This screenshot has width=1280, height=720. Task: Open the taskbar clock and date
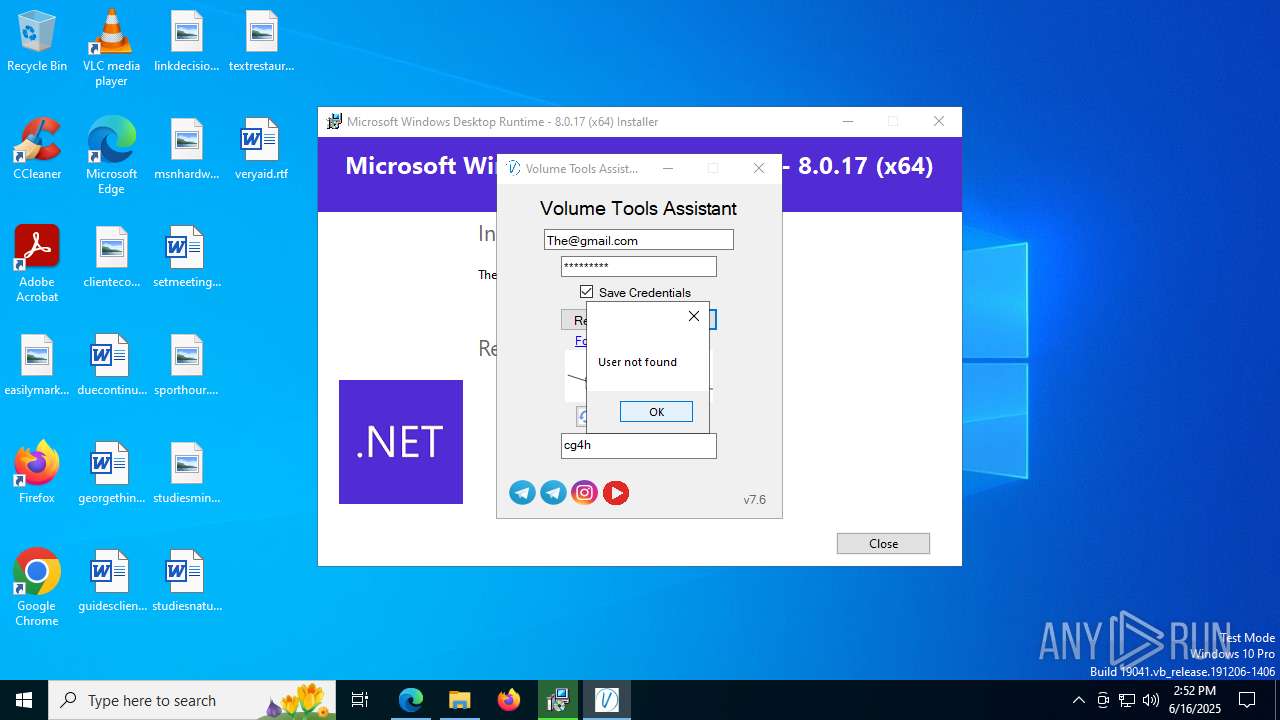click(x=1195, y=700)
